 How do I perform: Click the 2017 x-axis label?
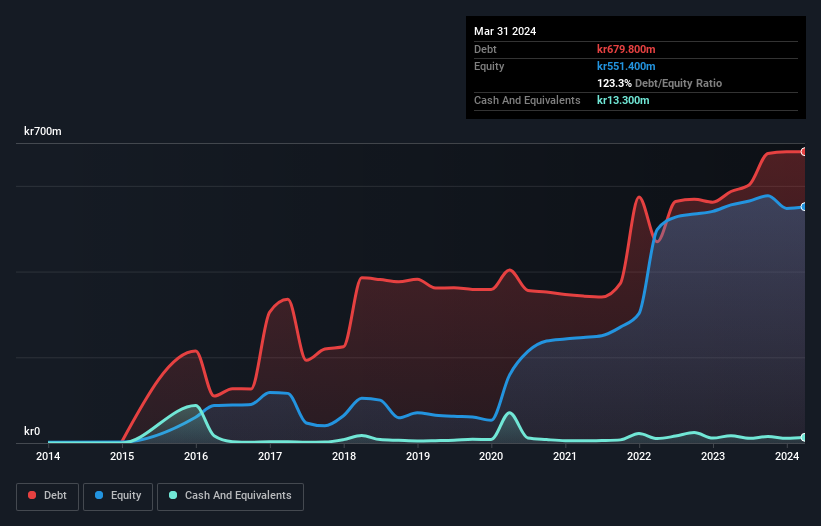(x=270, y=456)
